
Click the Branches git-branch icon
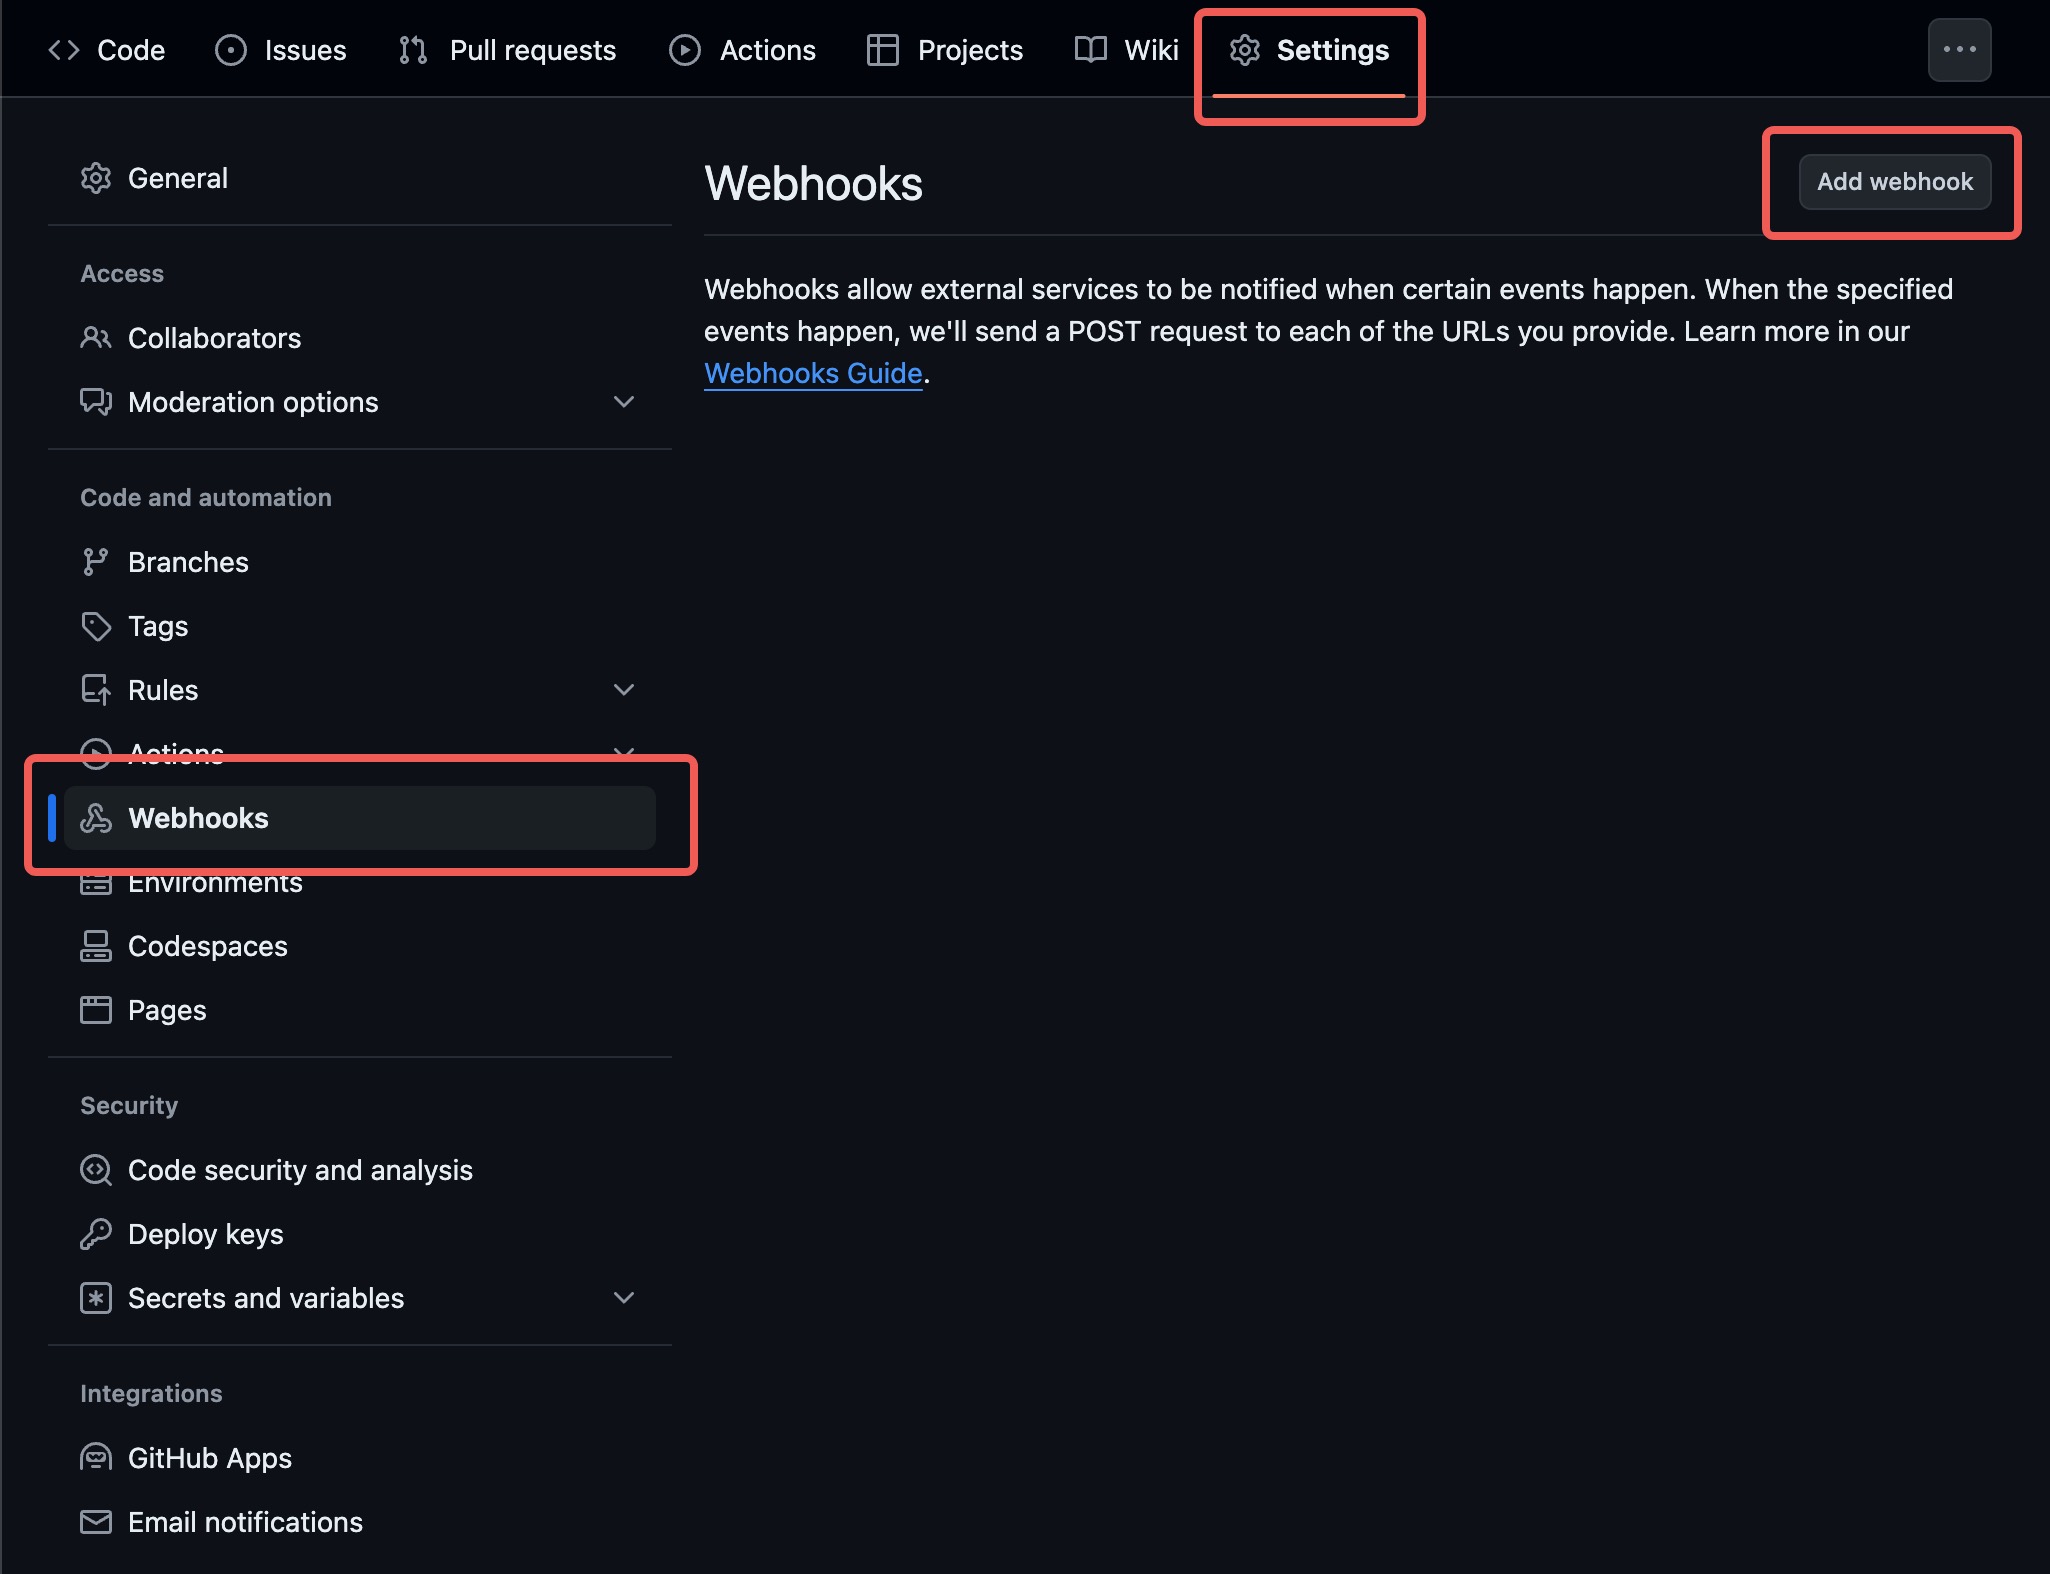tap(96, 562)
